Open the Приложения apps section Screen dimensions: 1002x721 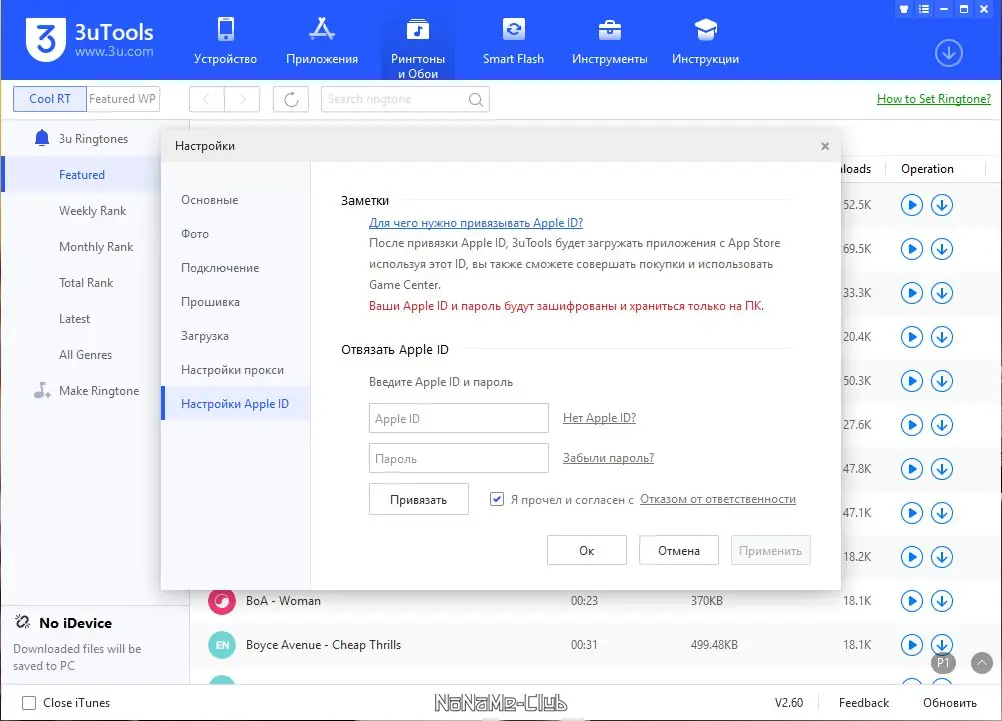[x=321, y=41]
